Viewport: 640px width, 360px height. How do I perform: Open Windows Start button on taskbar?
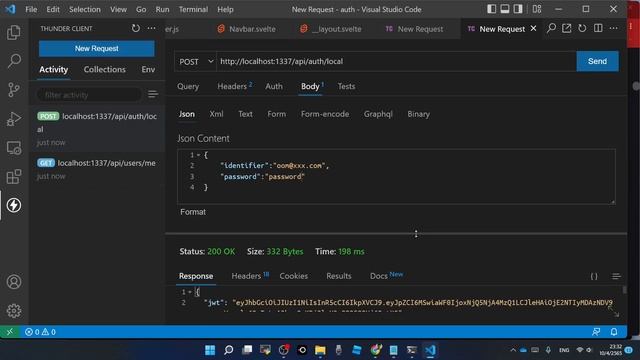210,350
